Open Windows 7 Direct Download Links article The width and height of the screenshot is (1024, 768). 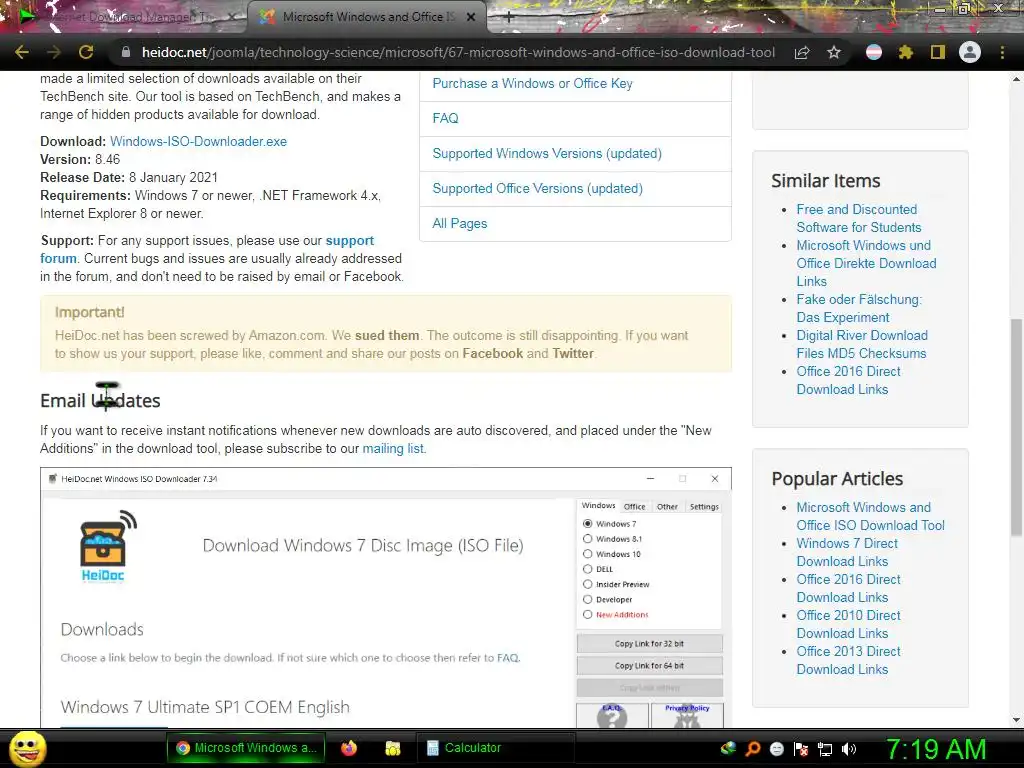tap(847, 552)
